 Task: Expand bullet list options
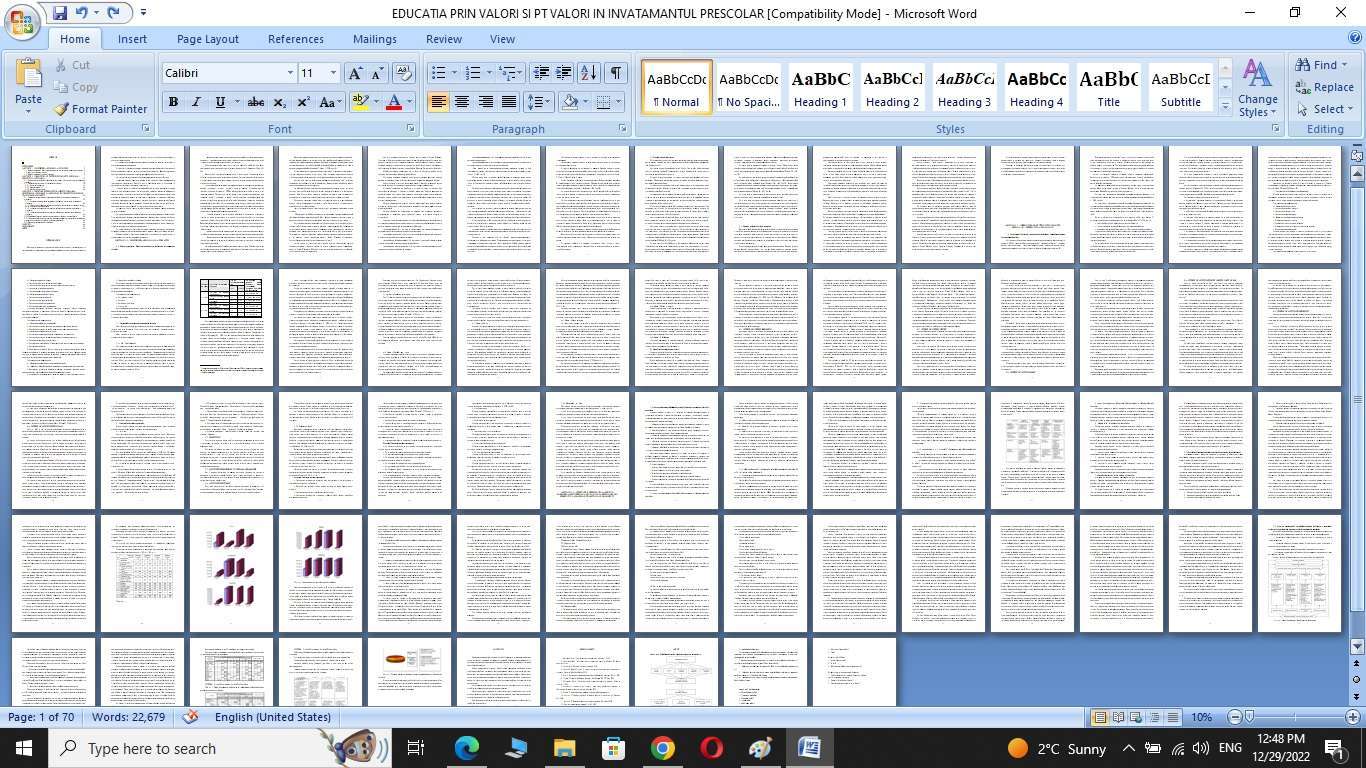click(454, 73)
